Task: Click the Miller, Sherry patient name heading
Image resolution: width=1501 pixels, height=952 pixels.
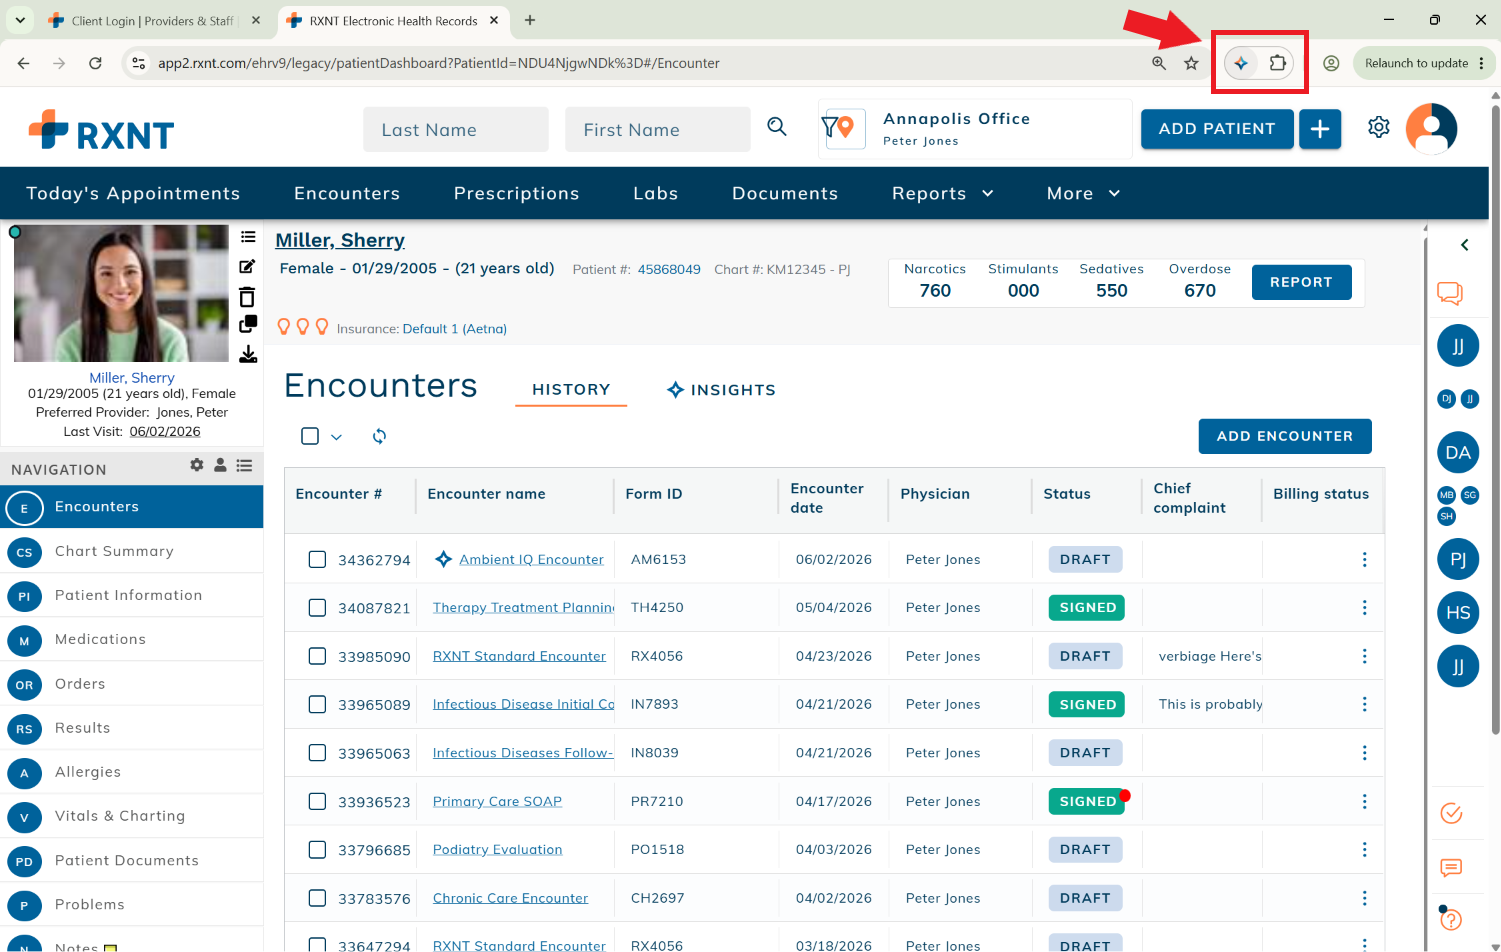Action: [x=340, y=240]
